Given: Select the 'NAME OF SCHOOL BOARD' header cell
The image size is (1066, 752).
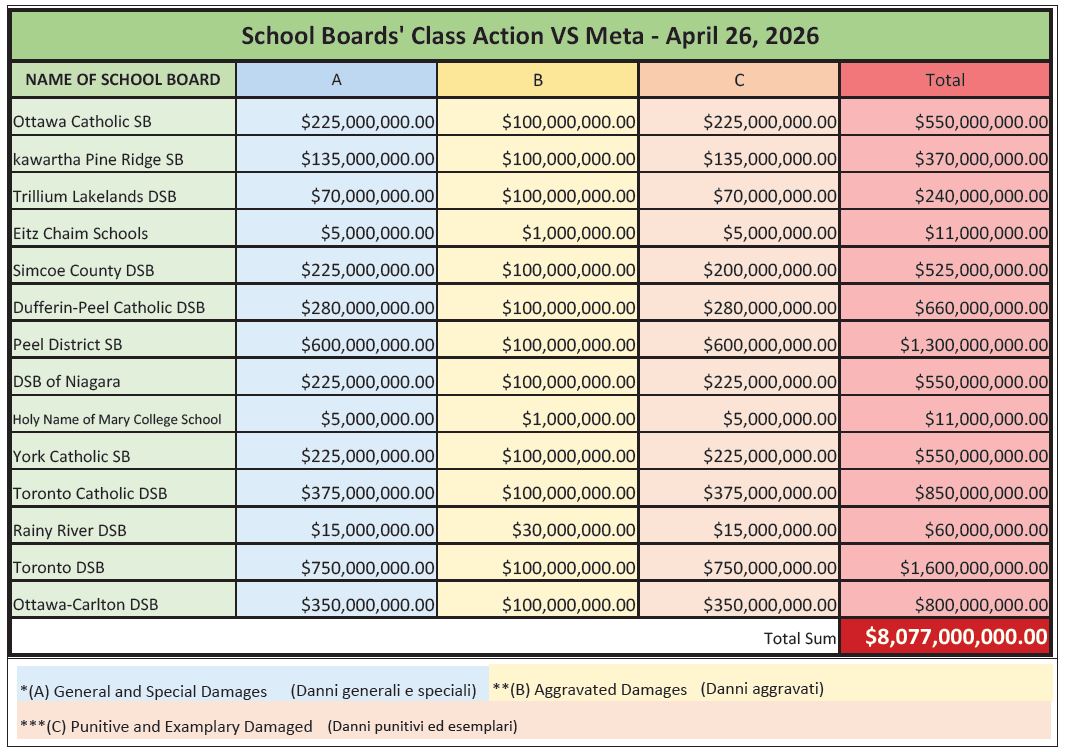Looking at the screenshot, I should pos(123,80).
